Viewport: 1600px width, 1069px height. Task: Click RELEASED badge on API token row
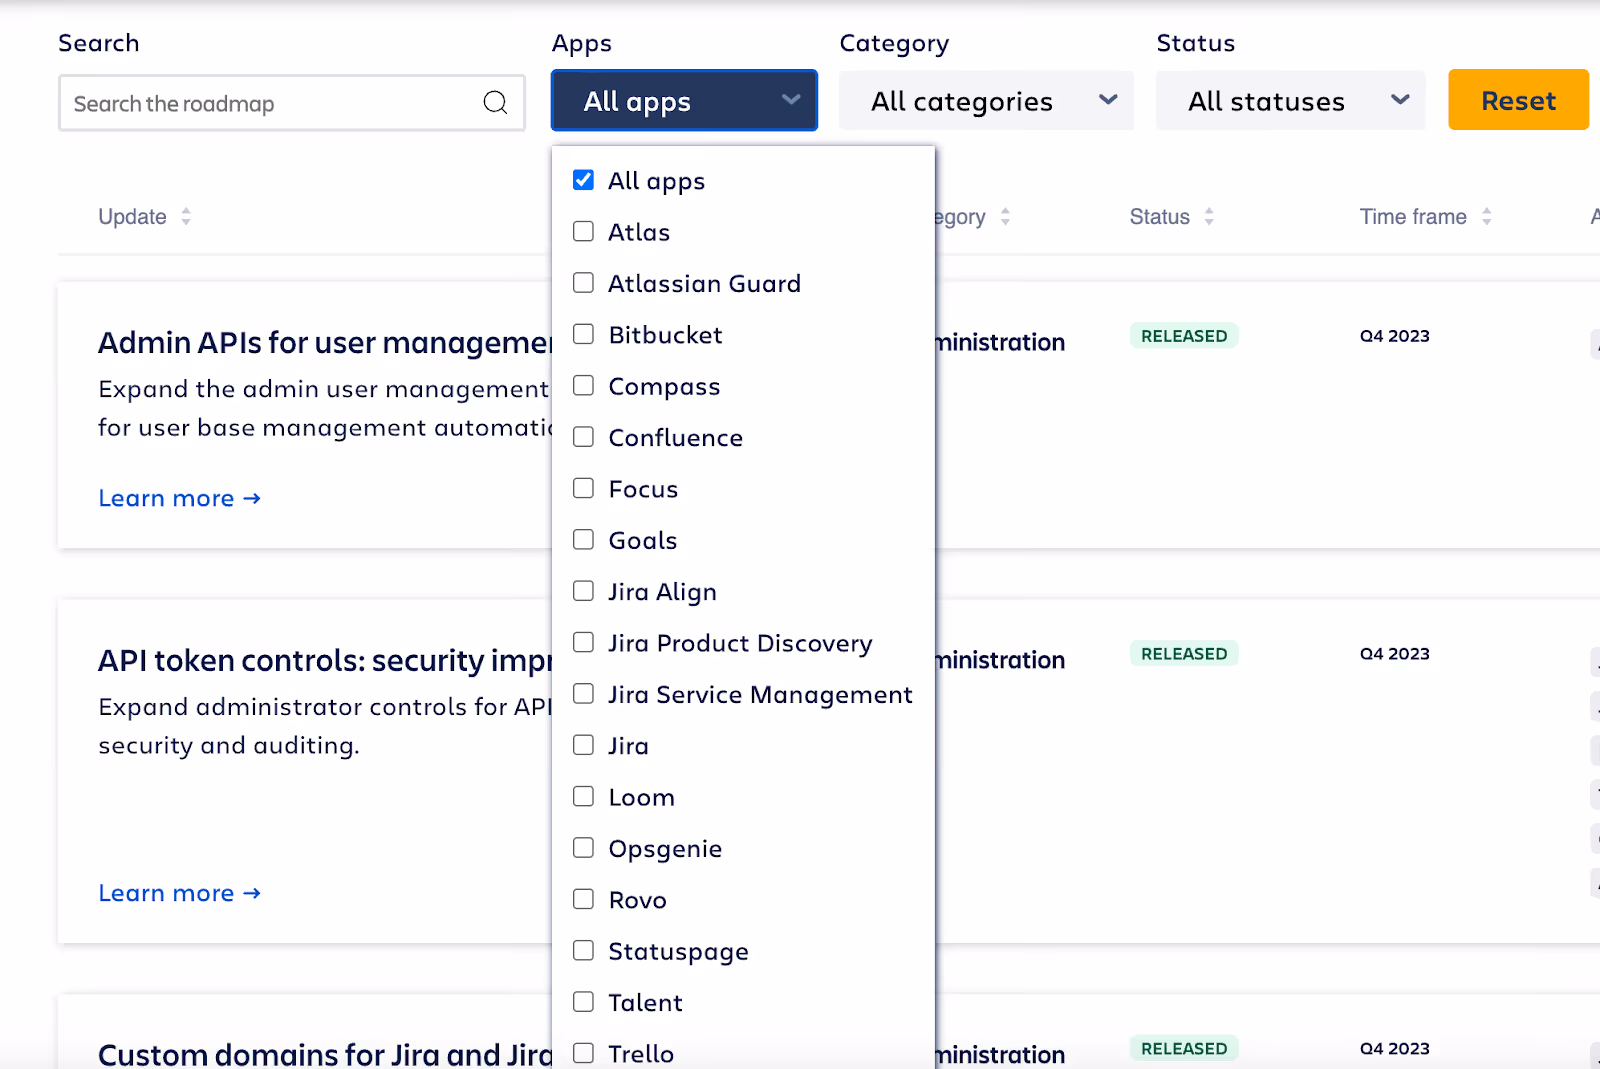[1184, 654]
